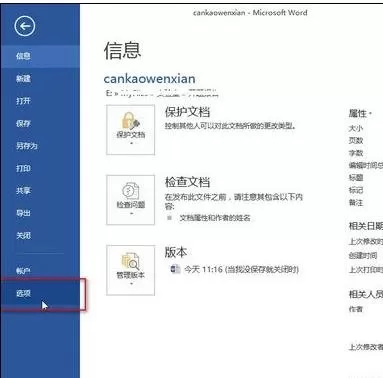The height and width of the screenshot is (378, 383).
Task: Click the cankaowenxian document name
Action: click(150, 79)
